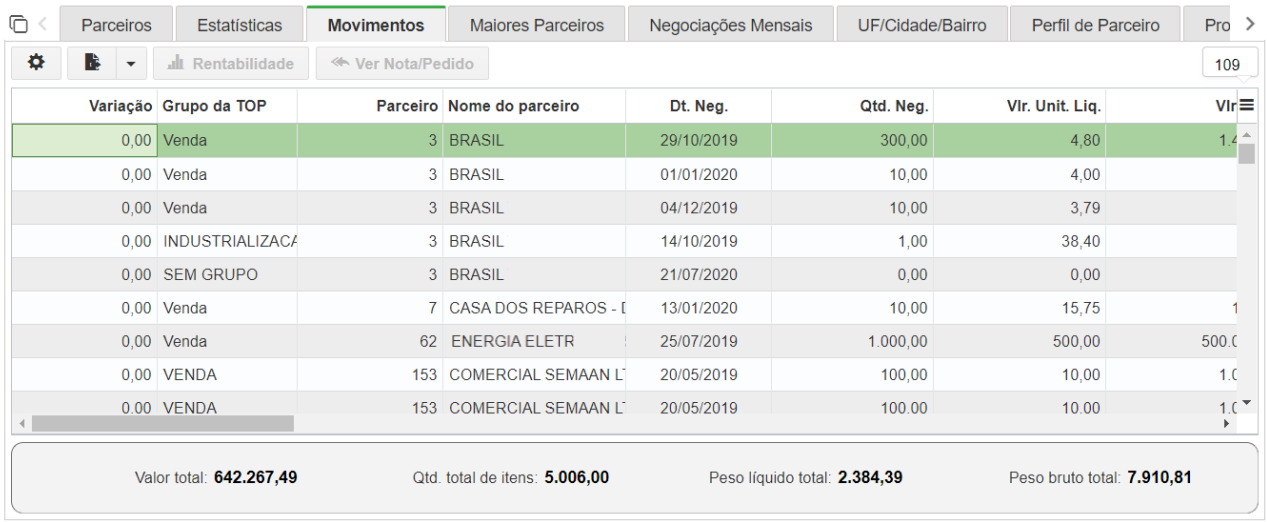This screenshot has width=1267, height=522.
Task: Select the INDUSTRIALIZACA row for BRASIL
Action: click(x=624, y=241)
